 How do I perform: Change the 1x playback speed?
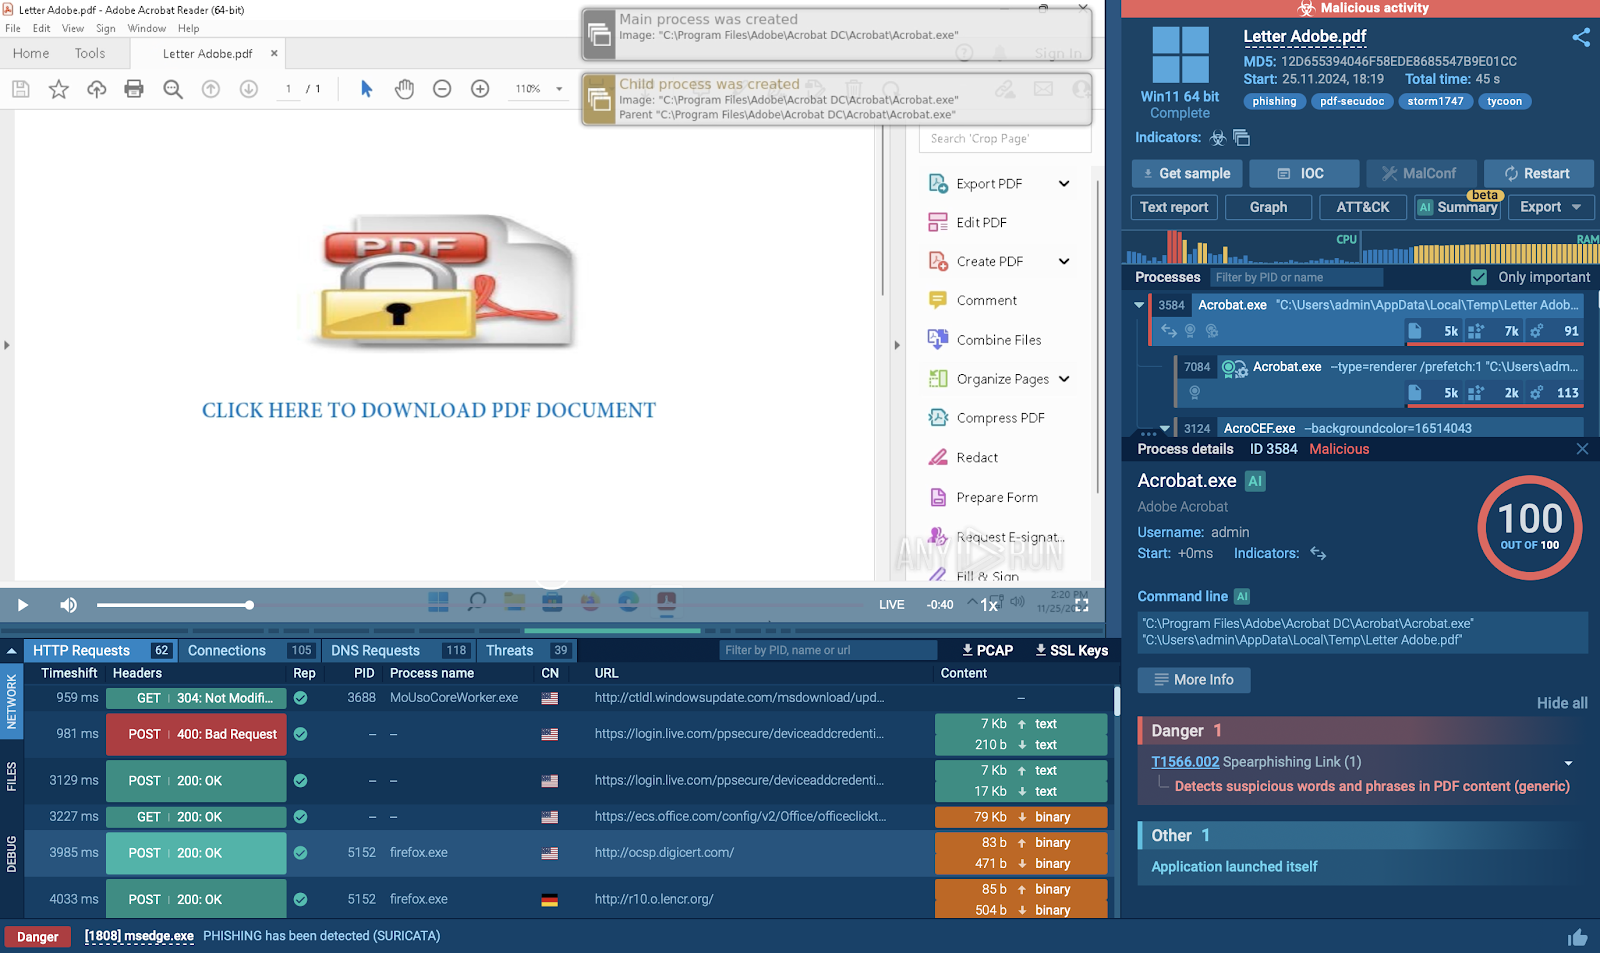989,605
